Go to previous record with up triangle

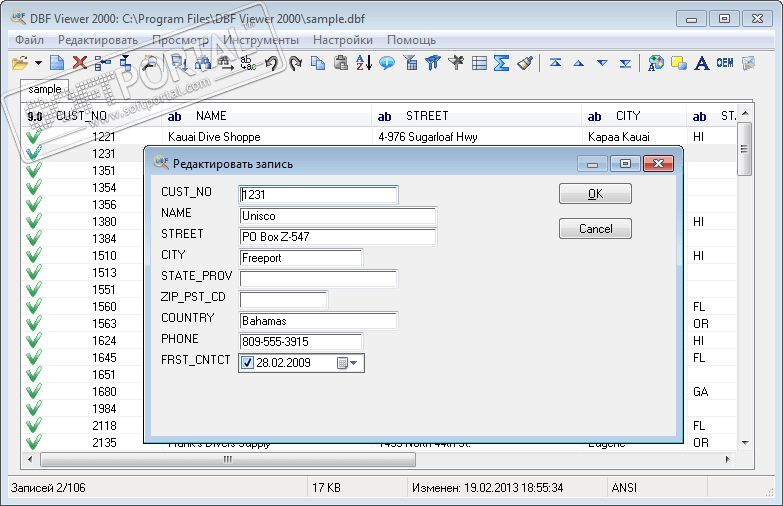pyautogui.click(x=579, y=63)
